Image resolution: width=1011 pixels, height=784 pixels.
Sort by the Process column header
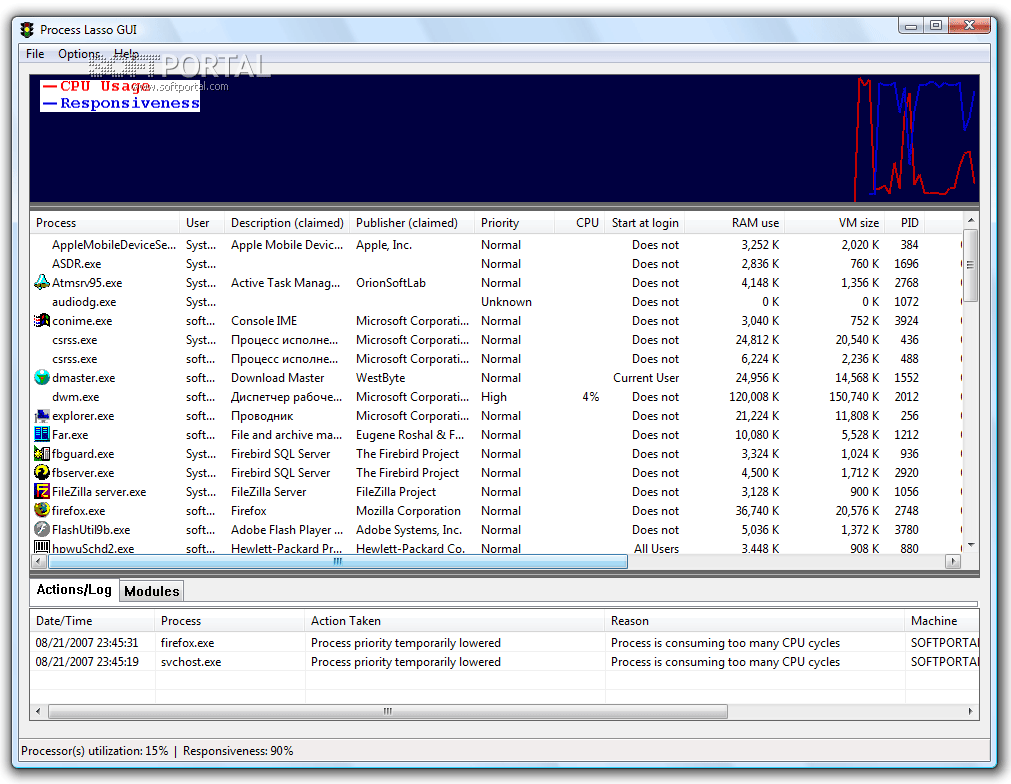click(104, 223)
